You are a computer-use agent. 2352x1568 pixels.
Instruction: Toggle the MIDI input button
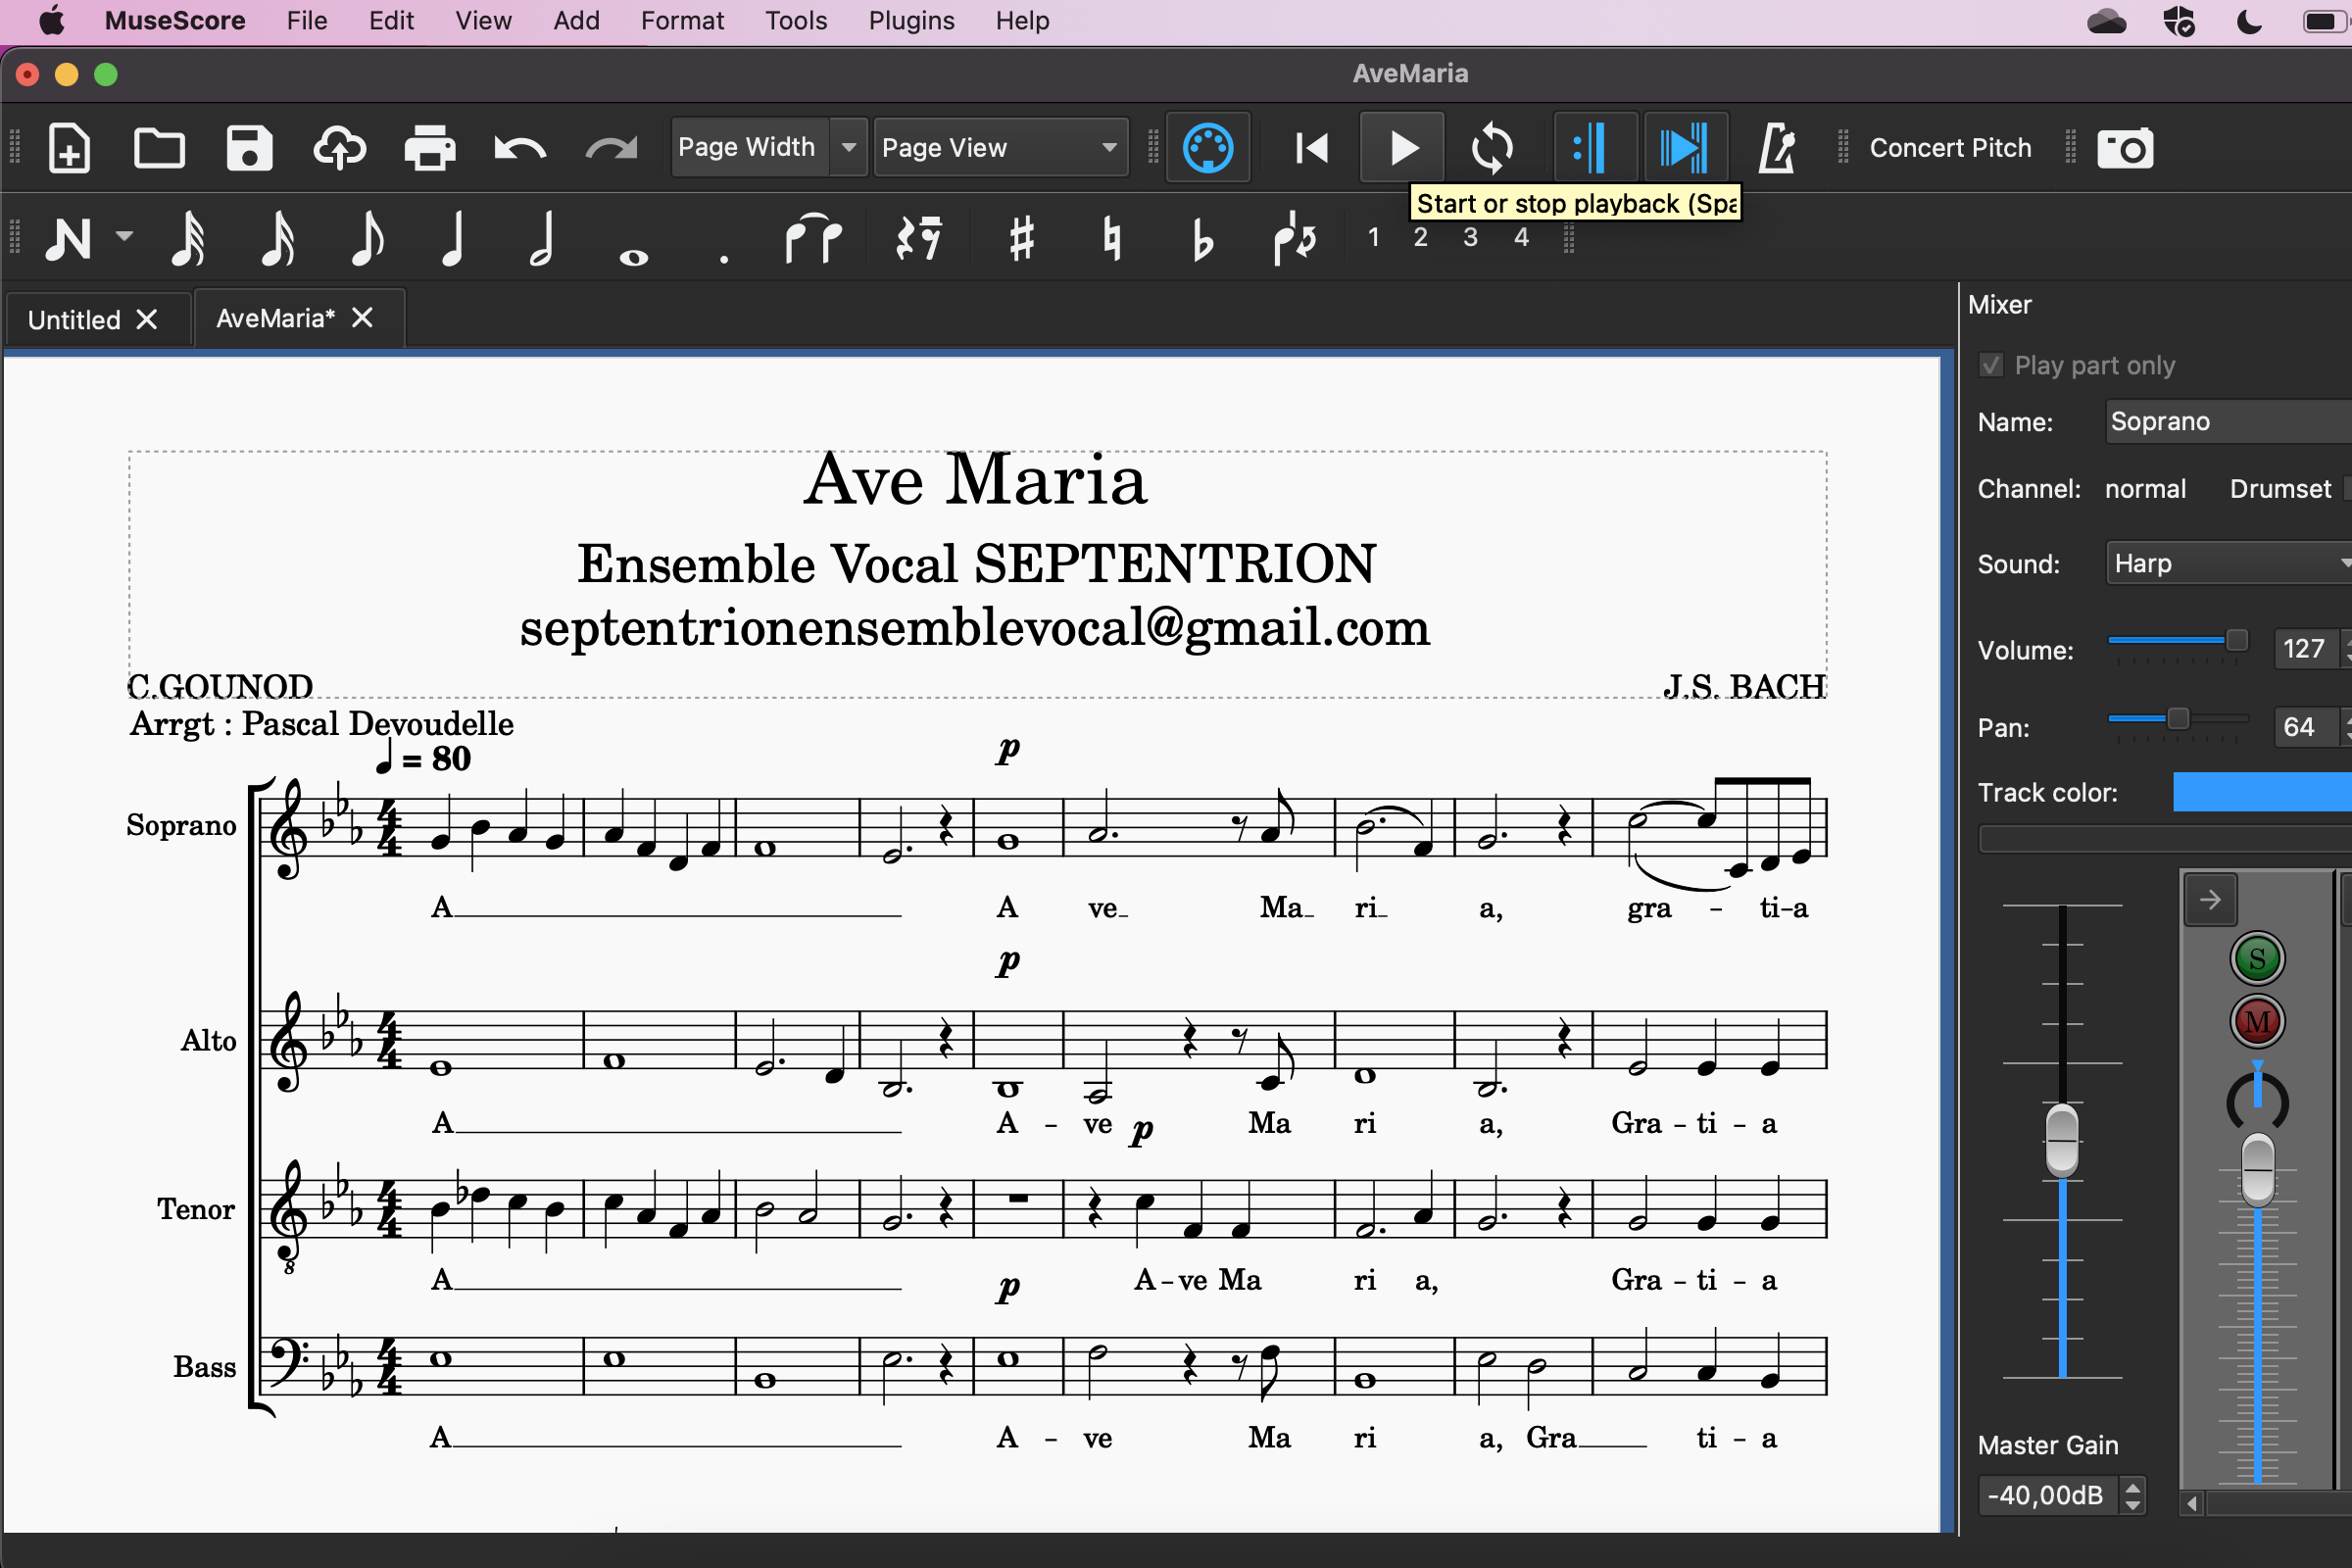(x=1208, y=148)
